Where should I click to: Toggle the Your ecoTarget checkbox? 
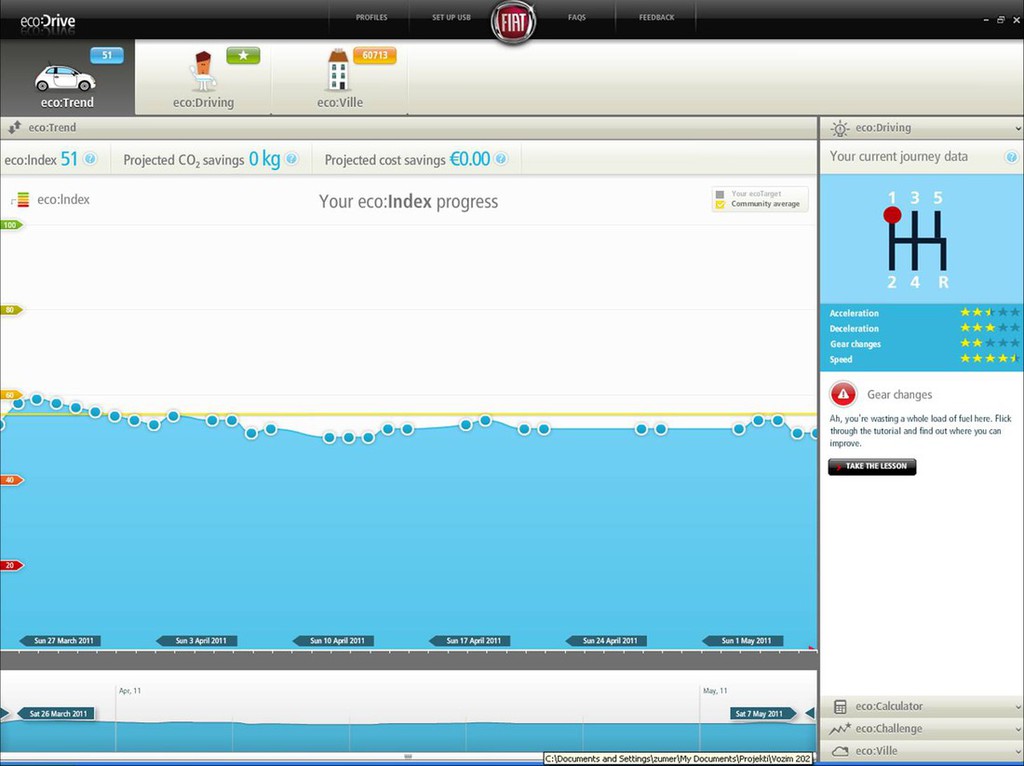[x=720, y=194]
